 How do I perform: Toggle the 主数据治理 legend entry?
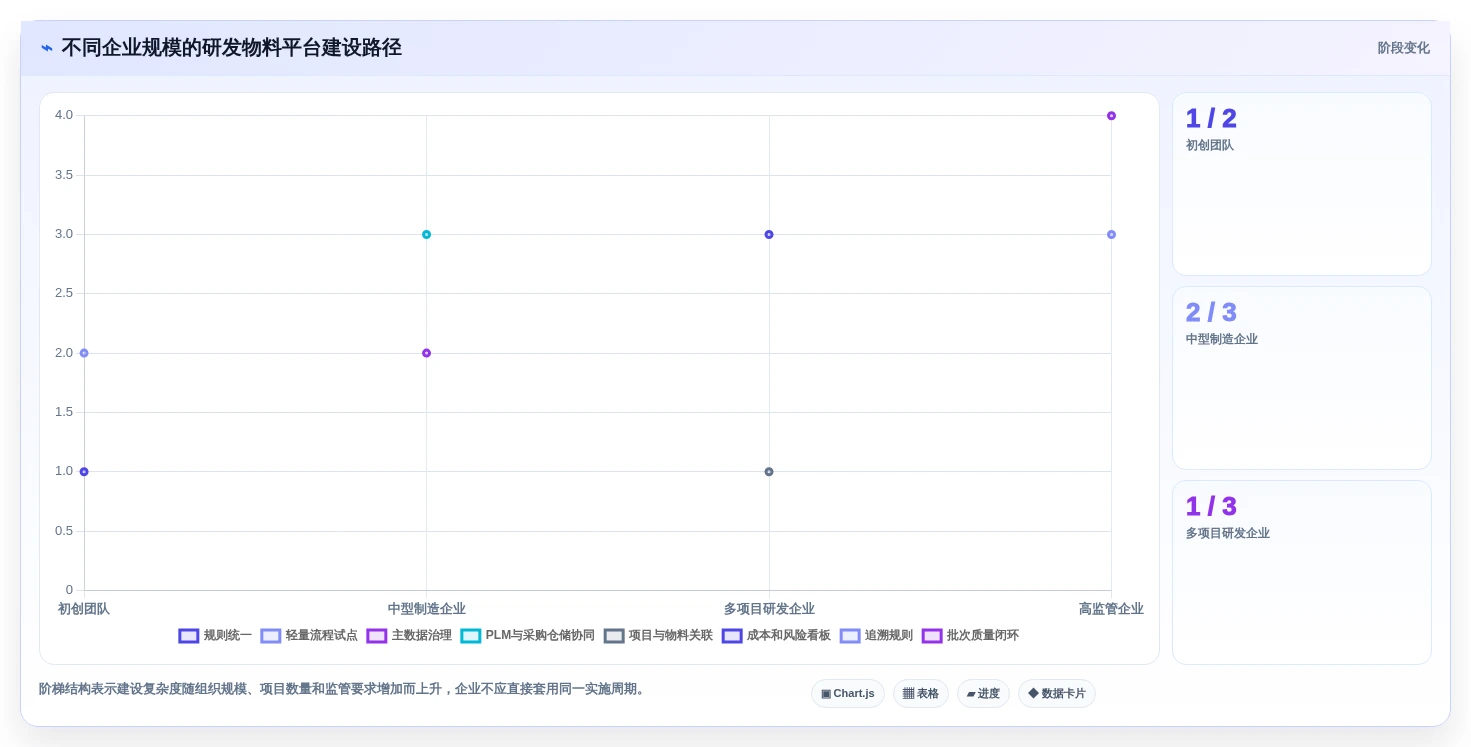point(409,635)
